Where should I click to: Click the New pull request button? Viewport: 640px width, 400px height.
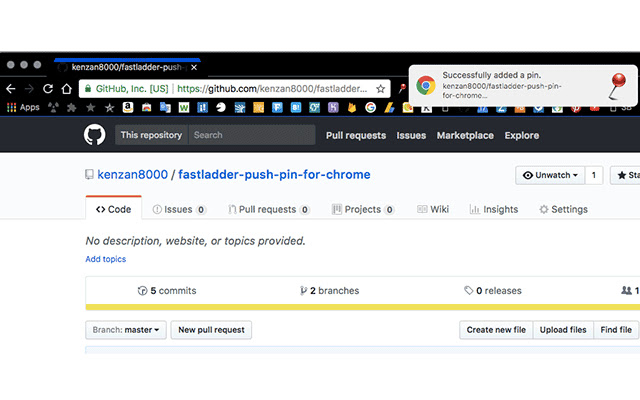tap(211, 330)
